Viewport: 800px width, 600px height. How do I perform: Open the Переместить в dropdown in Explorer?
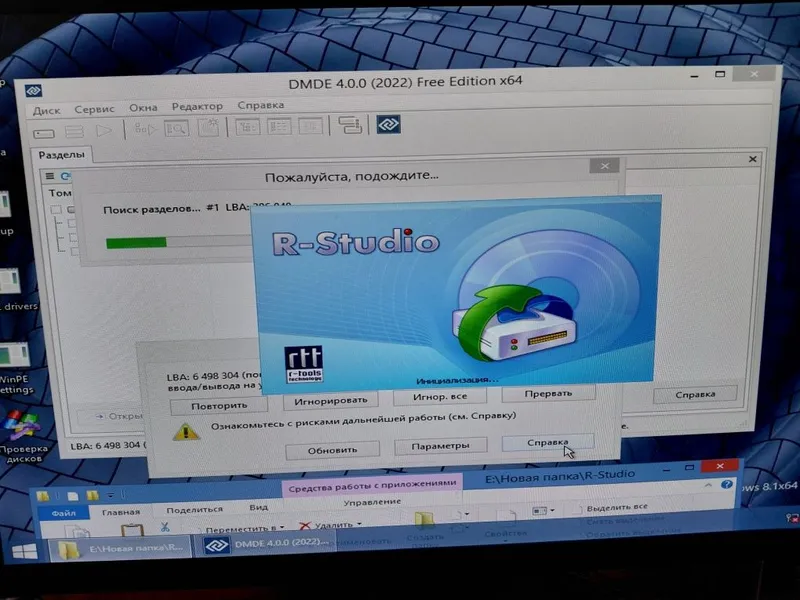(244, 528)
